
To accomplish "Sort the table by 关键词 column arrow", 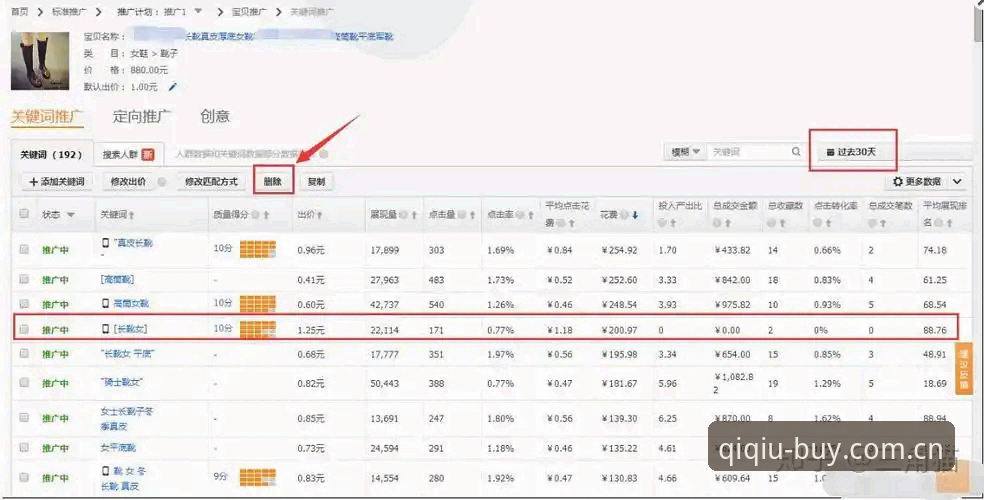I will (x=132, y=215).
